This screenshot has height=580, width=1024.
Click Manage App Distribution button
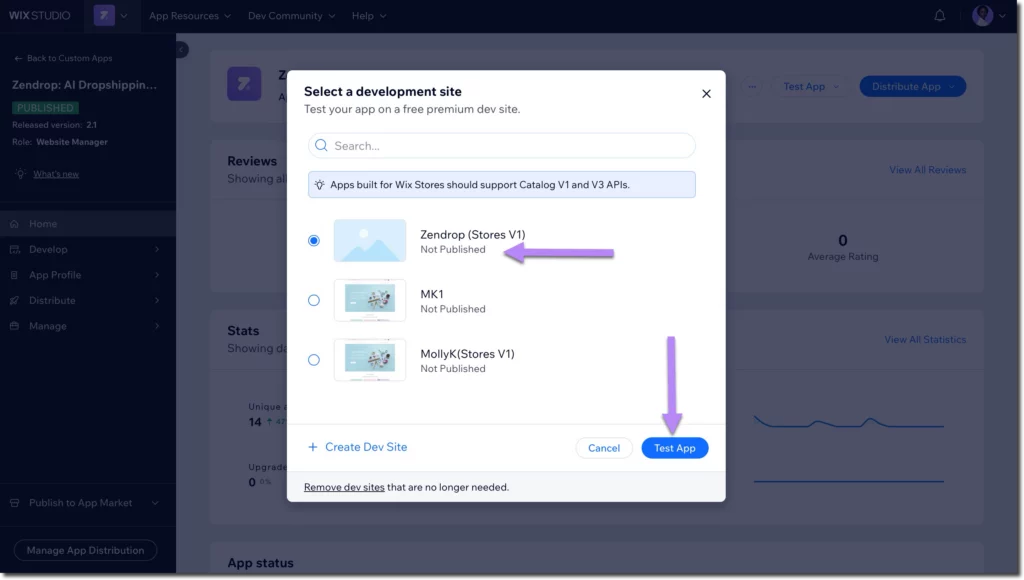tap(86, 550)
